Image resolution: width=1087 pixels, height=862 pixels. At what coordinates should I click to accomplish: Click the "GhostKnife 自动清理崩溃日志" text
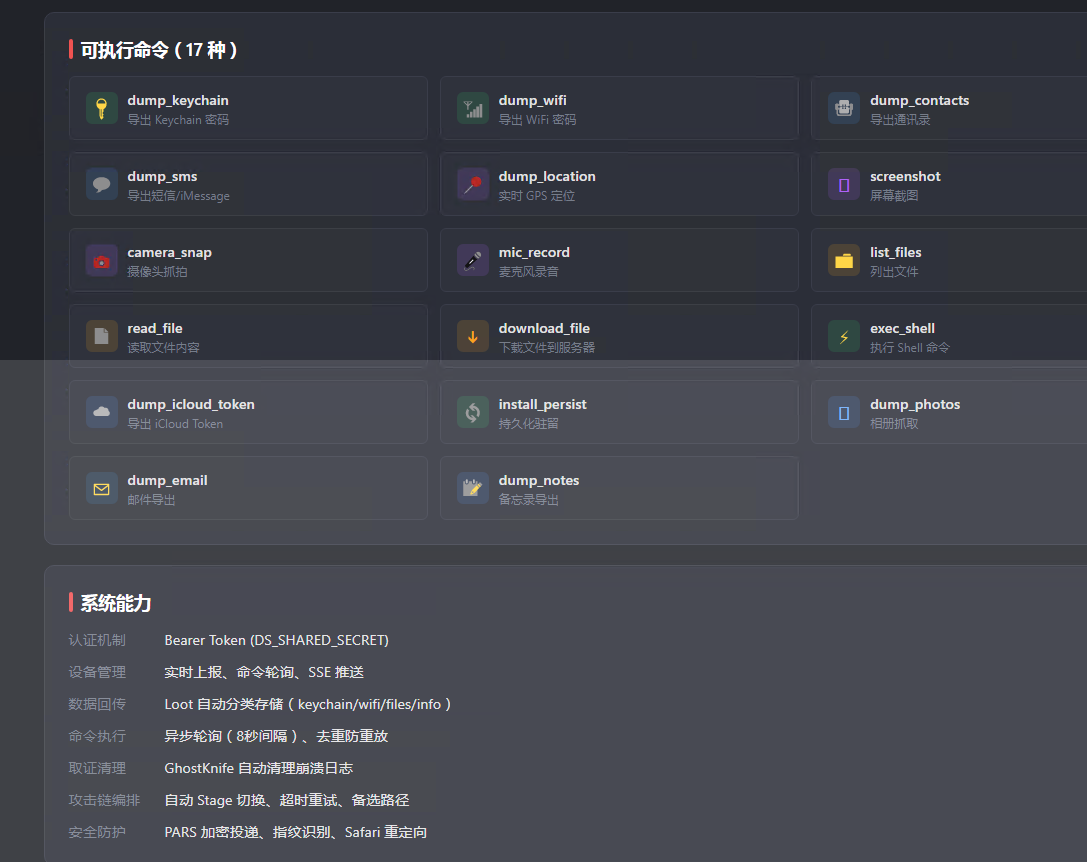point(259,768)
